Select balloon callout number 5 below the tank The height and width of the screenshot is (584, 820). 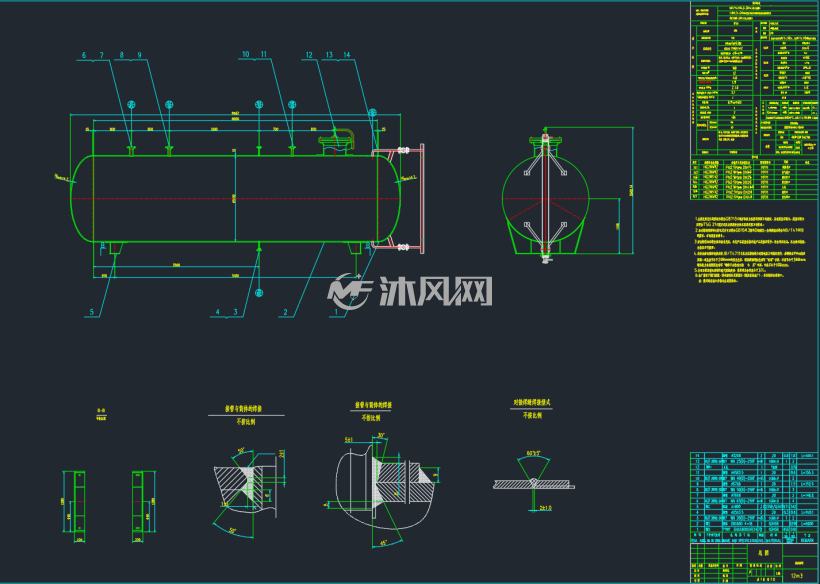pyautogui.click(x=92, y=312)
